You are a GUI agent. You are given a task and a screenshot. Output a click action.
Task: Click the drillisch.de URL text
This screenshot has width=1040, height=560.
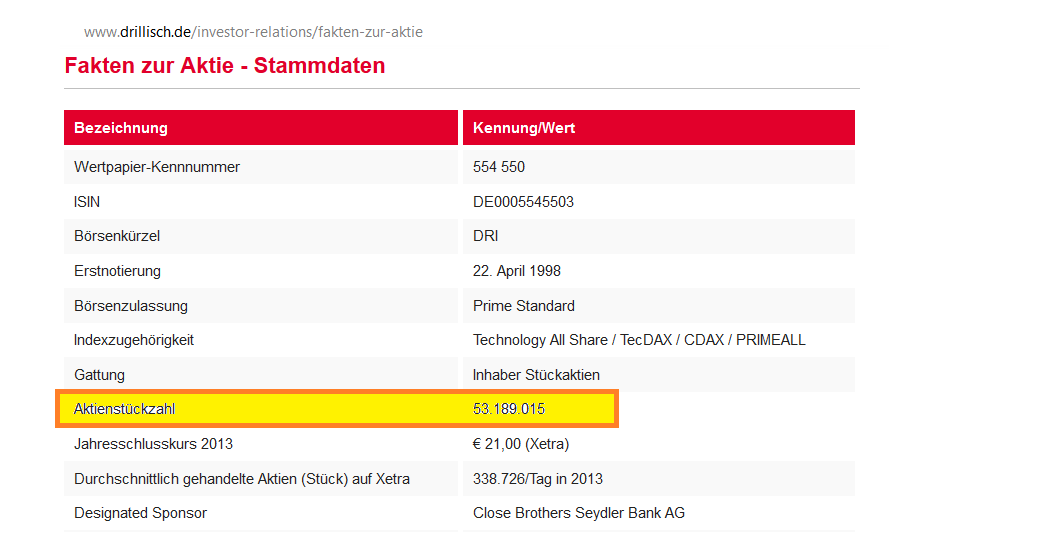(253, 32)
